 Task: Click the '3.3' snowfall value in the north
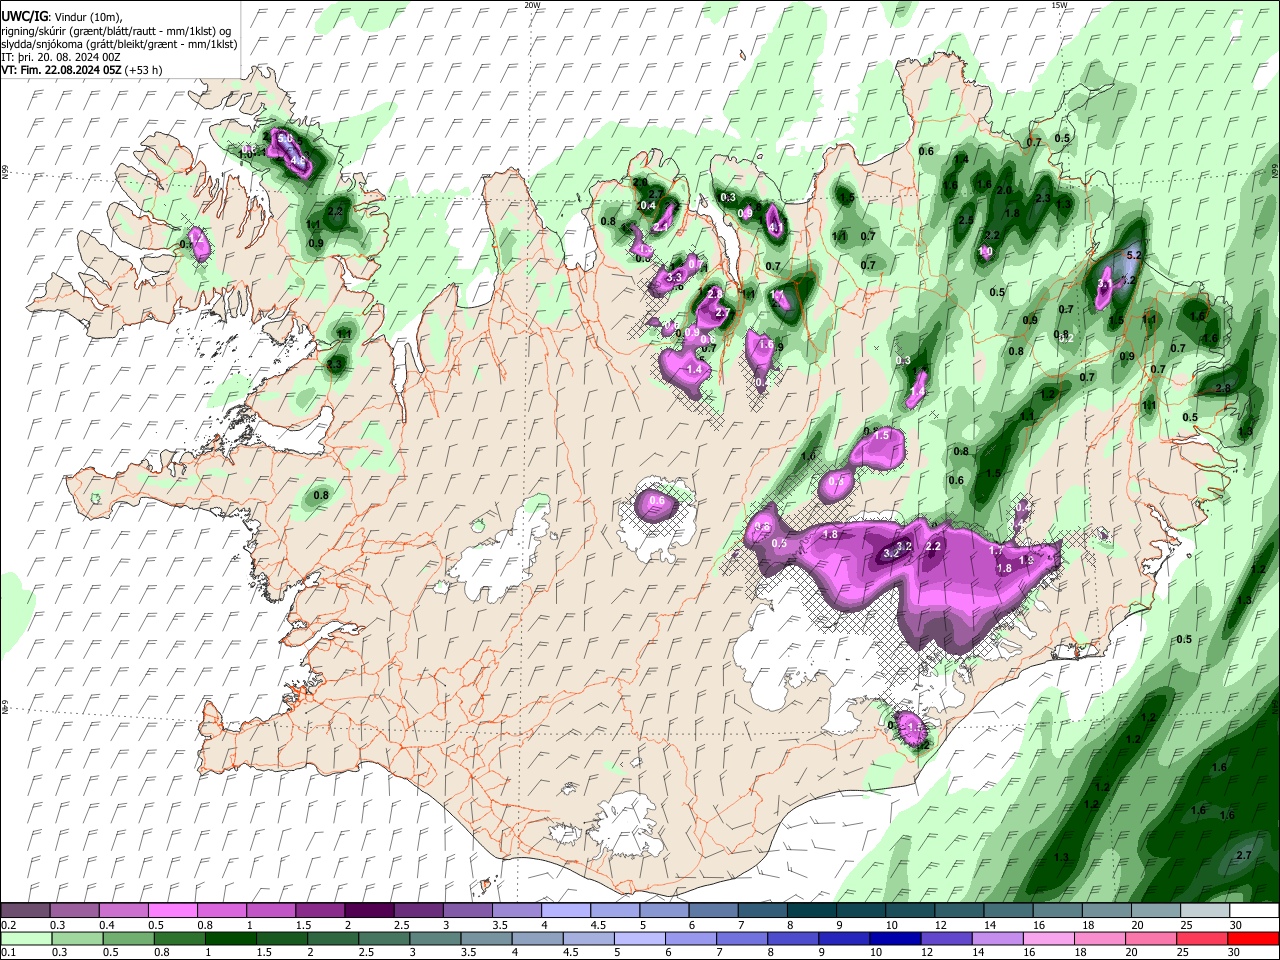(674, 277)
